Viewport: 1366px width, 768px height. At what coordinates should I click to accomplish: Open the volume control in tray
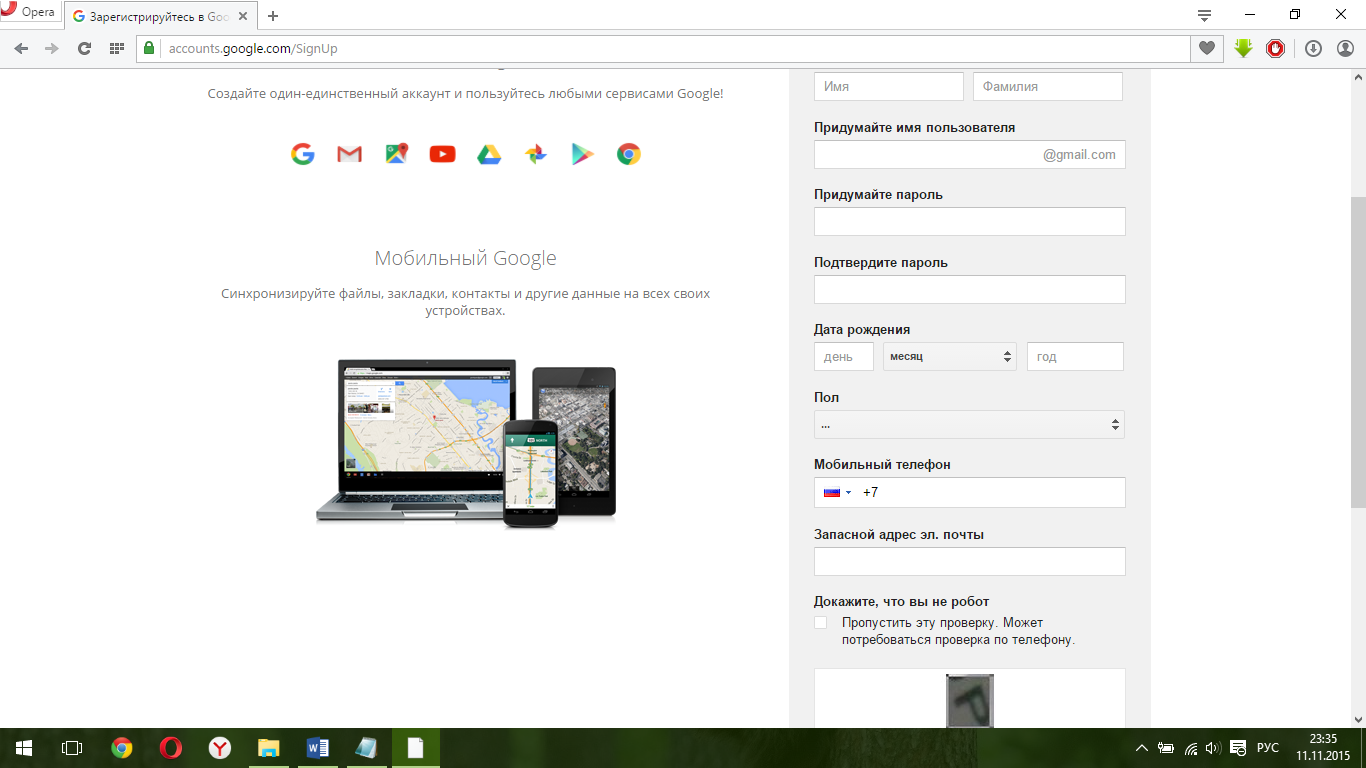[1213, 748]
